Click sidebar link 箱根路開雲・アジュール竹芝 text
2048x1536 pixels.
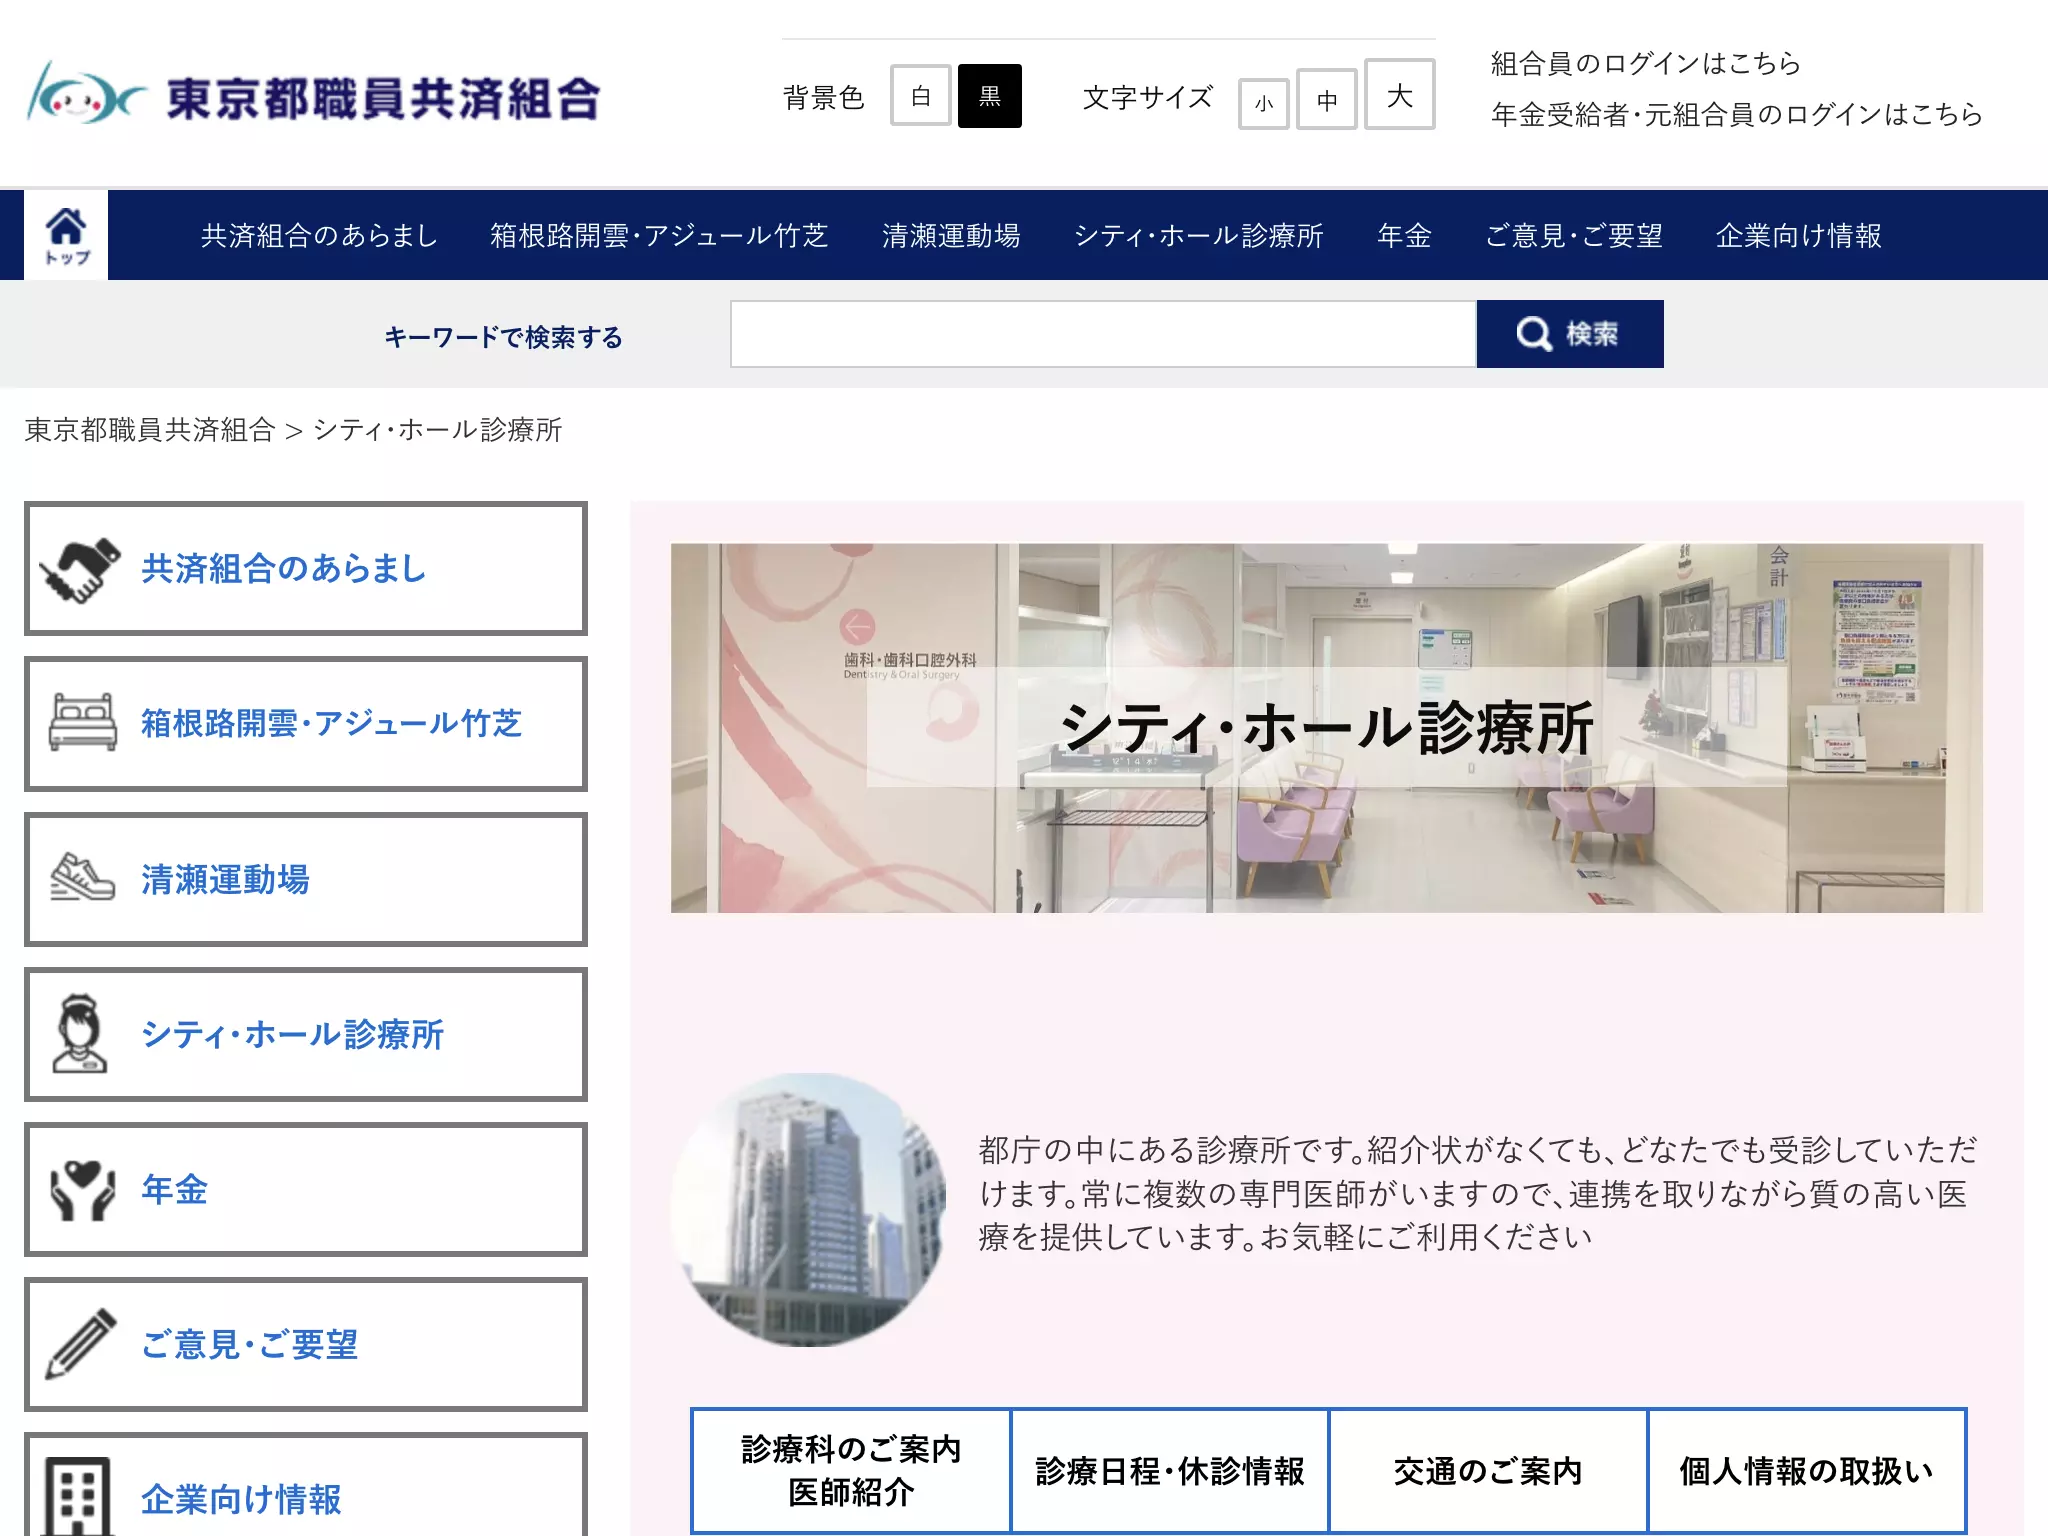(x=331, y=723)
